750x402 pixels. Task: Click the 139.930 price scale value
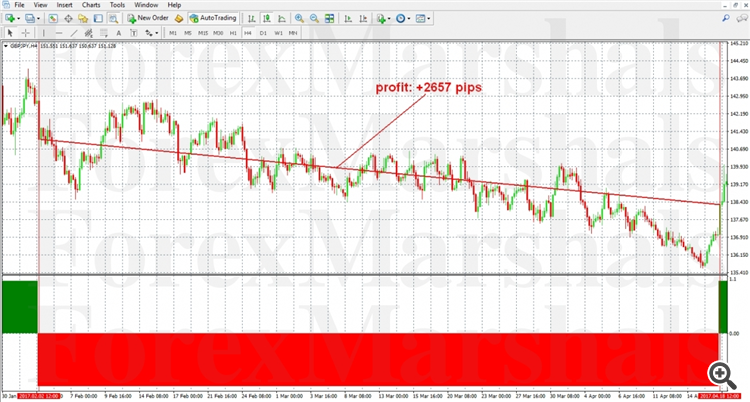[739, 167]
